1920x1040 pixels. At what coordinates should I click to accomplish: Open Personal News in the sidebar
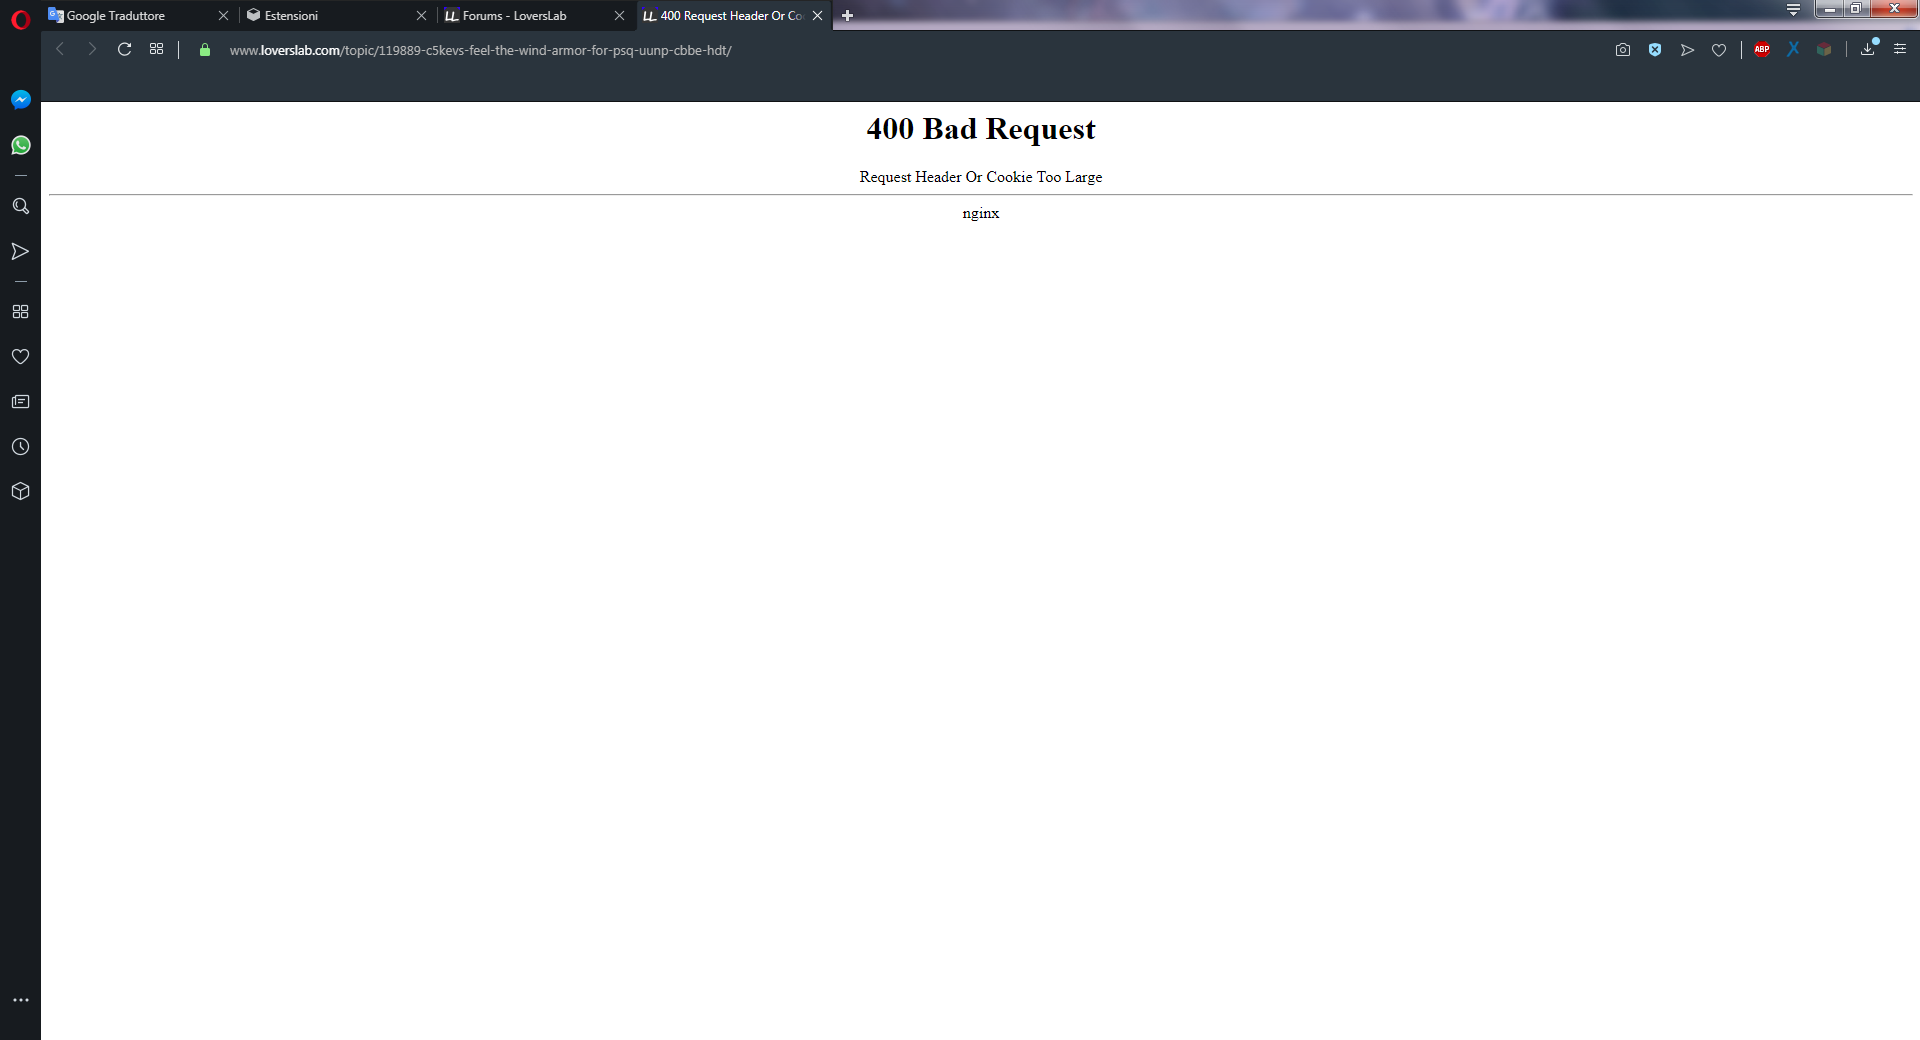coord(20,401)
